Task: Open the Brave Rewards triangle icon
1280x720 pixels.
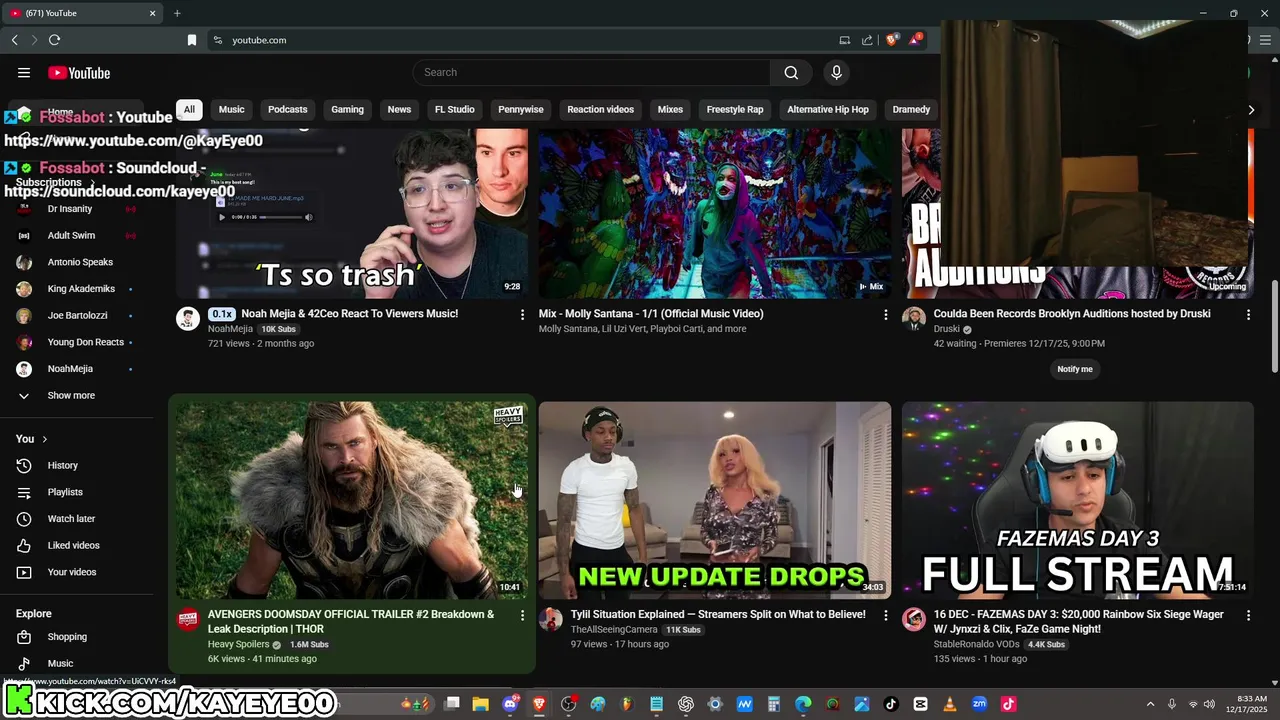Action: coord(915,40)
